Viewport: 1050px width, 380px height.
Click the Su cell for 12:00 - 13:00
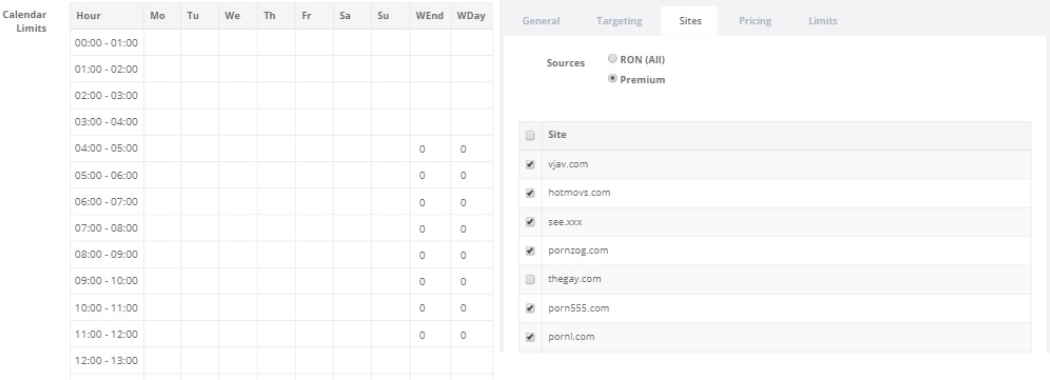click(390, 361)
